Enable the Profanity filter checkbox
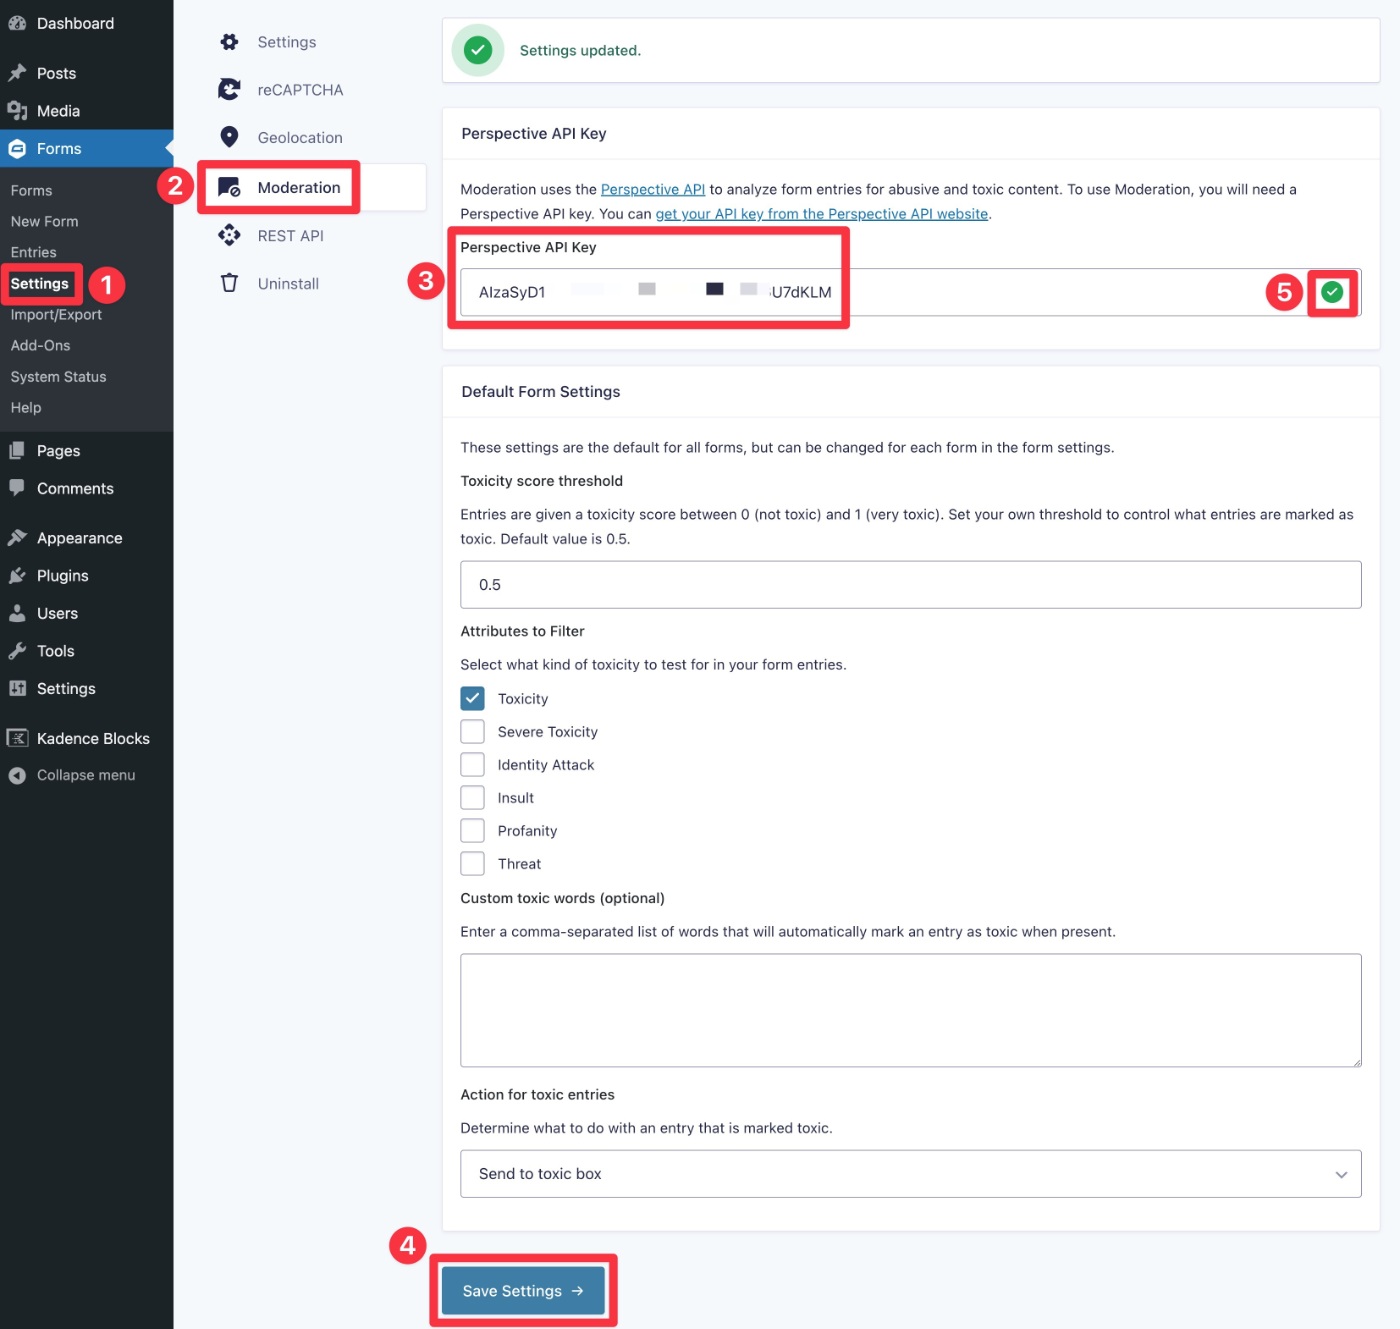This screenshot has width=1400, height=1329. 472,830
